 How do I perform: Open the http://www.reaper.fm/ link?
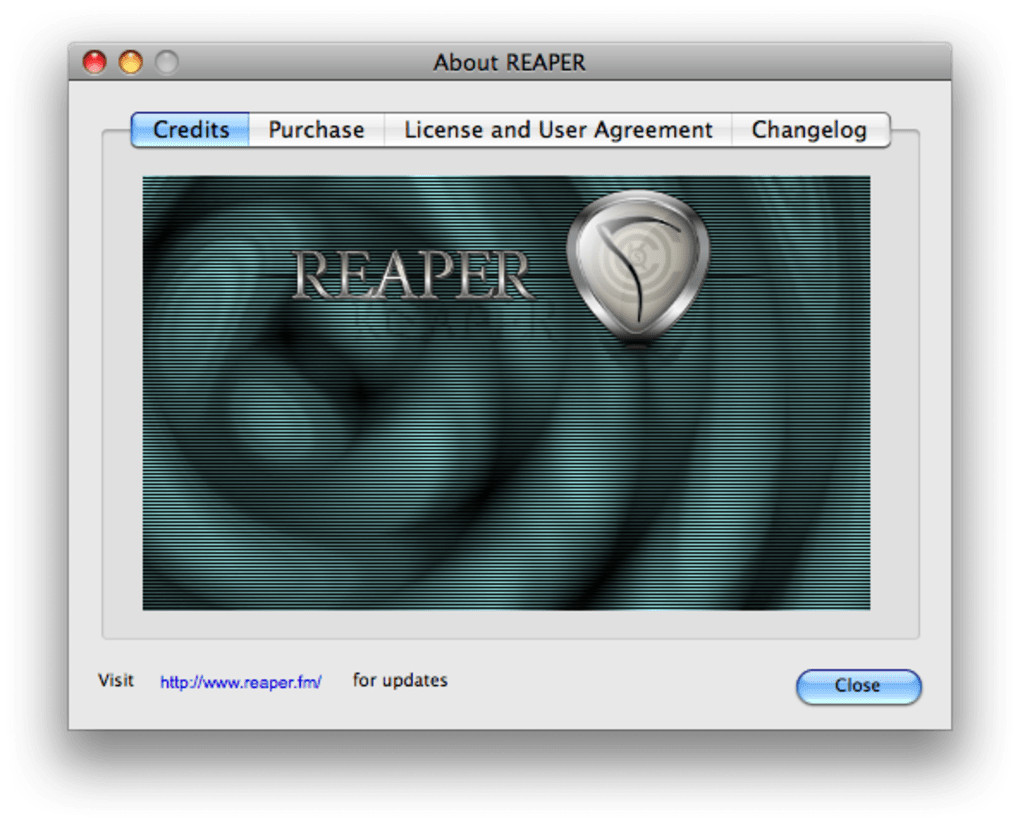coord(241,682)
